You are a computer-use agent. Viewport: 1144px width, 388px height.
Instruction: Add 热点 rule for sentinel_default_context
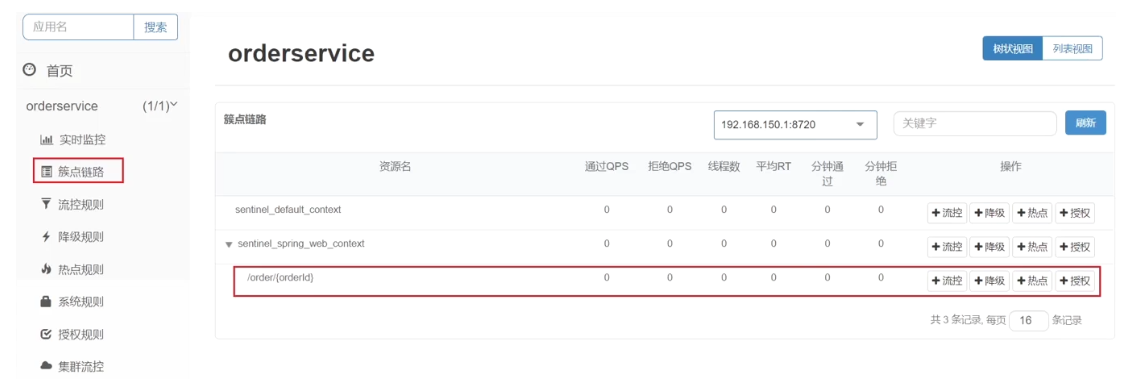tap(1032, 213)
